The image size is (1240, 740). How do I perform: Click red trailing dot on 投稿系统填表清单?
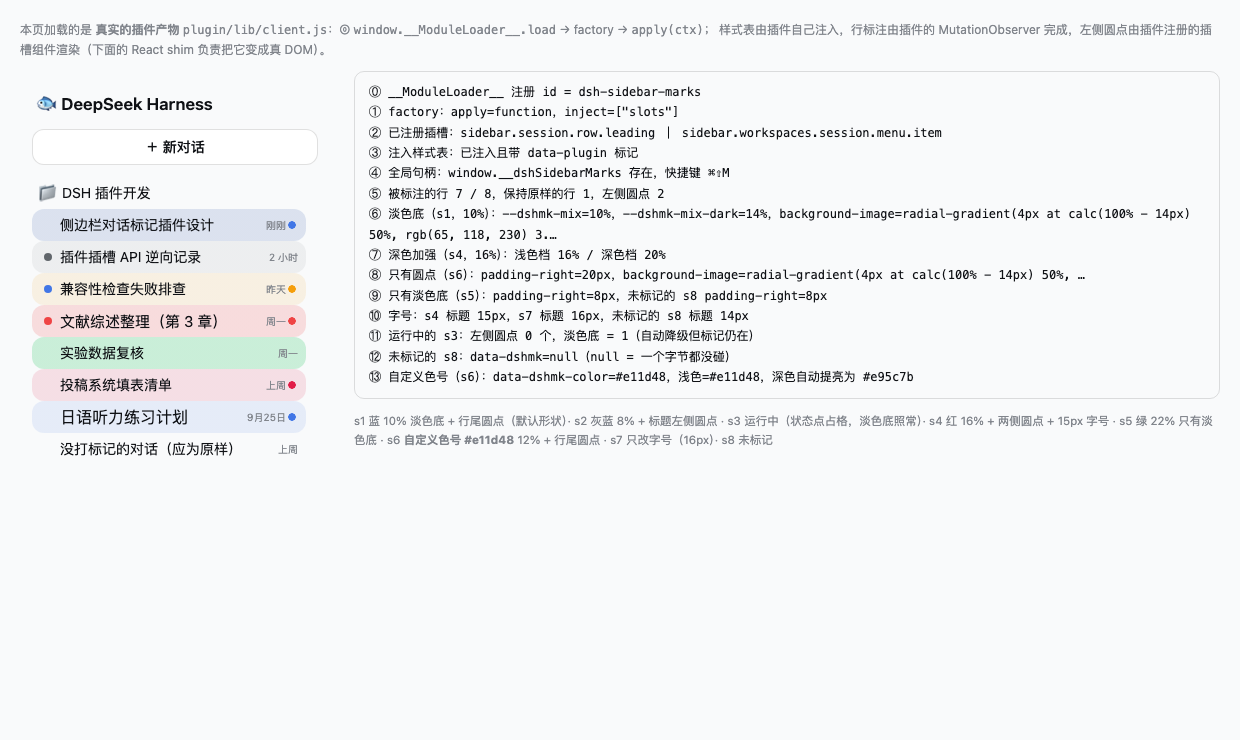pos(292,385)
